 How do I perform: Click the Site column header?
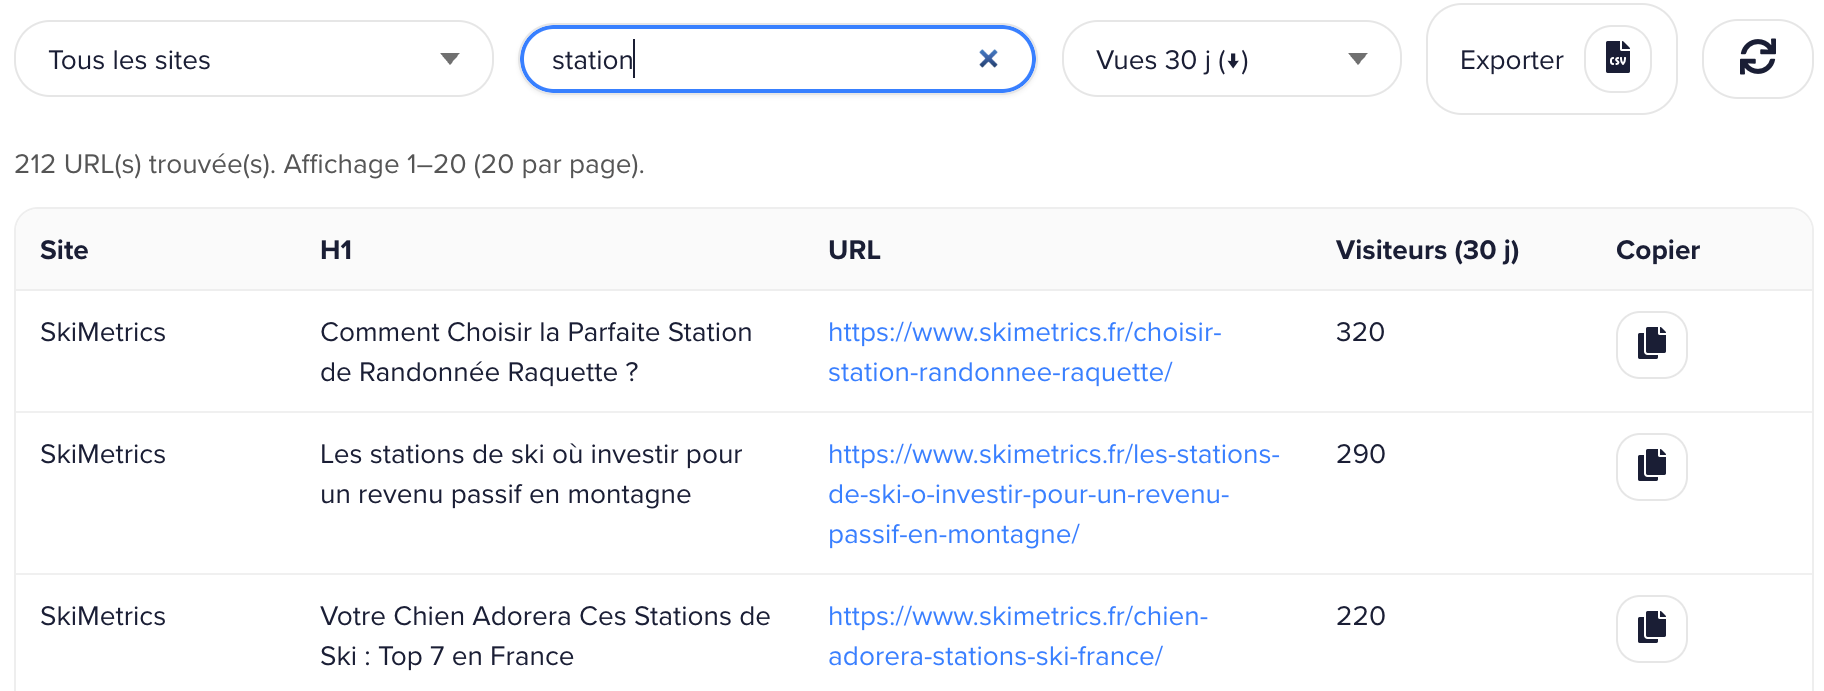64,250
